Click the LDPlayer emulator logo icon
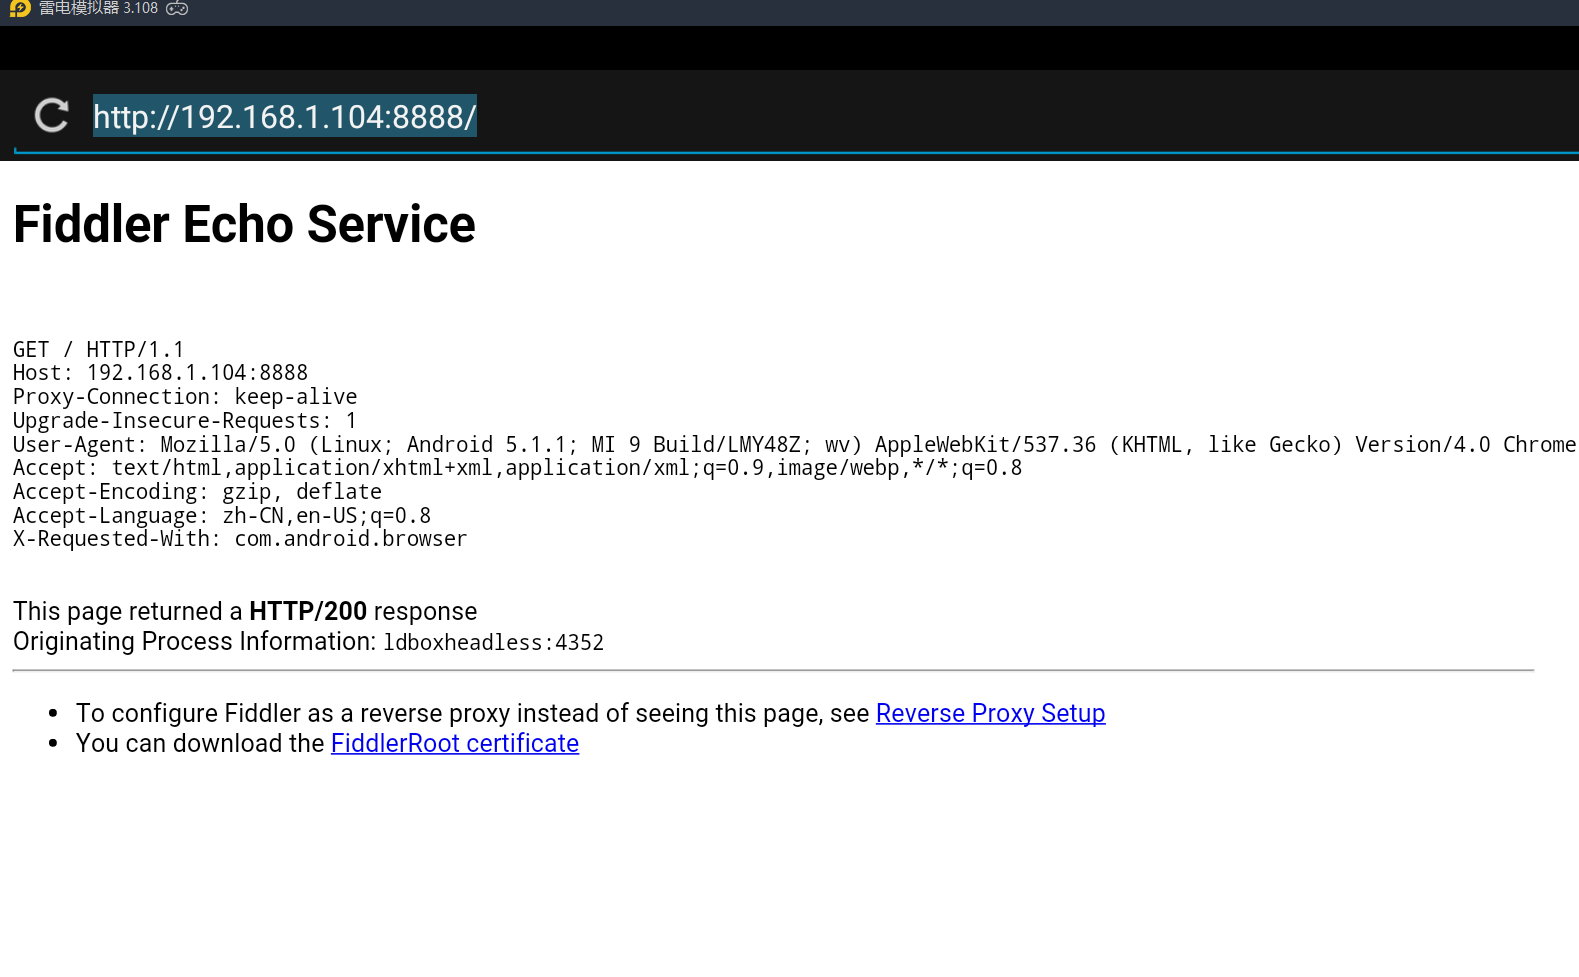1579x977 pixels. (20, 9)
